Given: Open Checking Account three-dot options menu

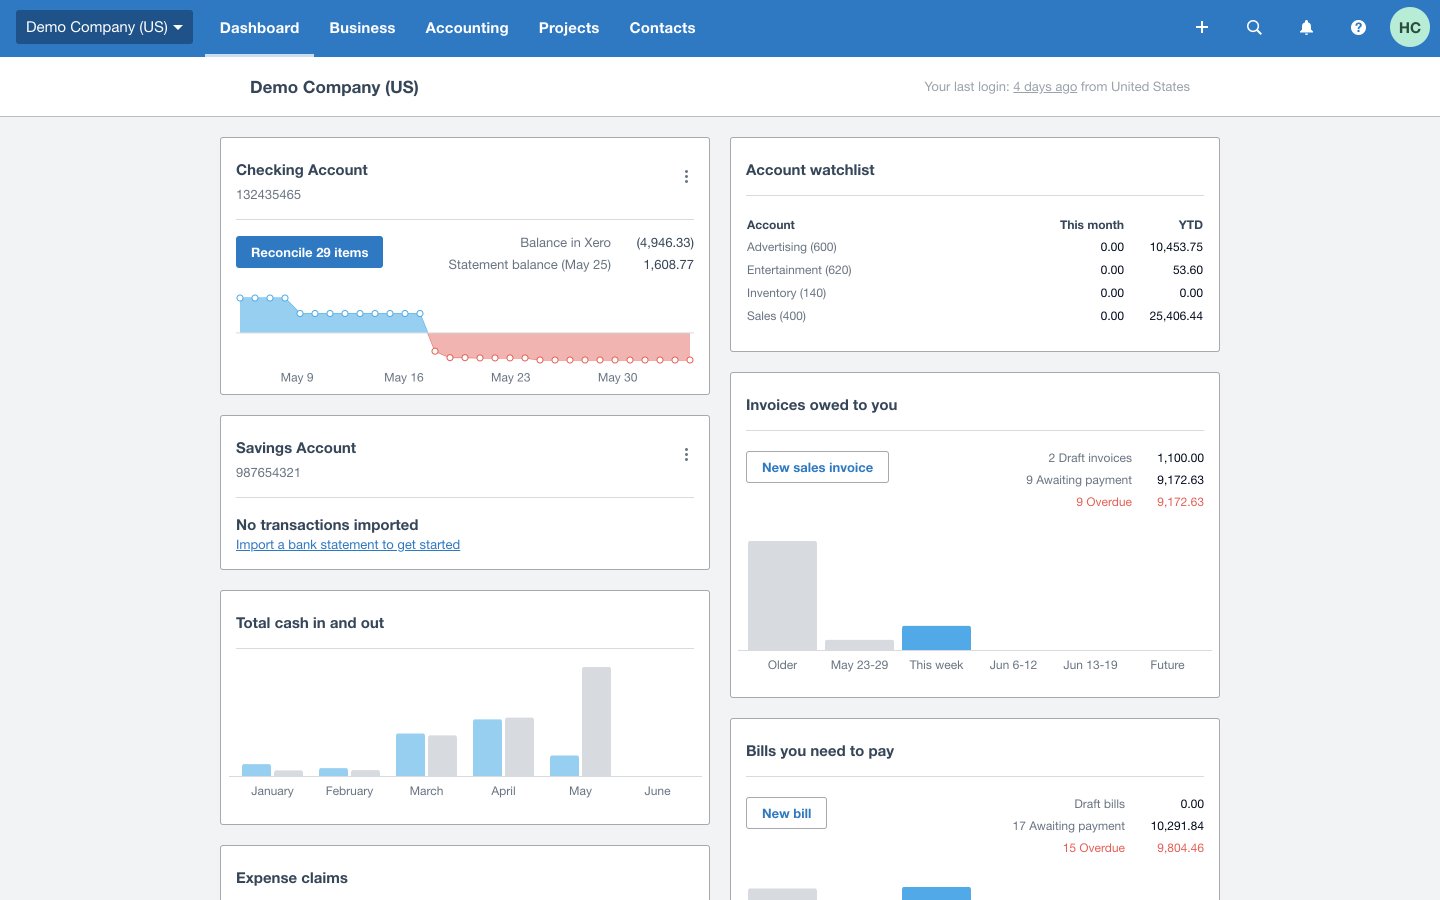Looking at the screenshot, I should (686, 177).
